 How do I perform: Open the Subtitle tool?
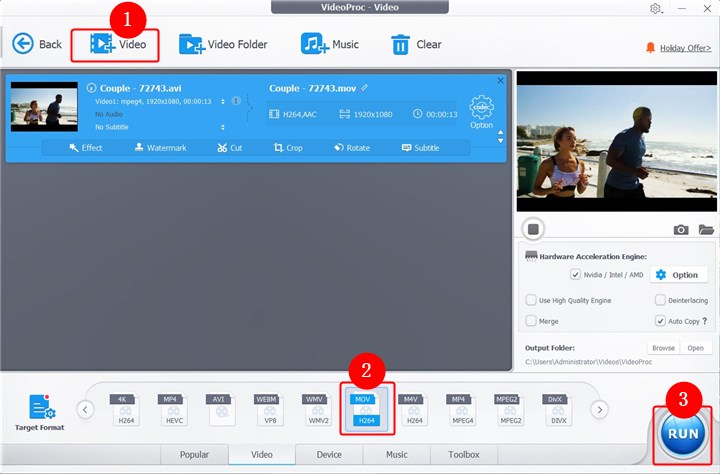[x=421, y=147]
